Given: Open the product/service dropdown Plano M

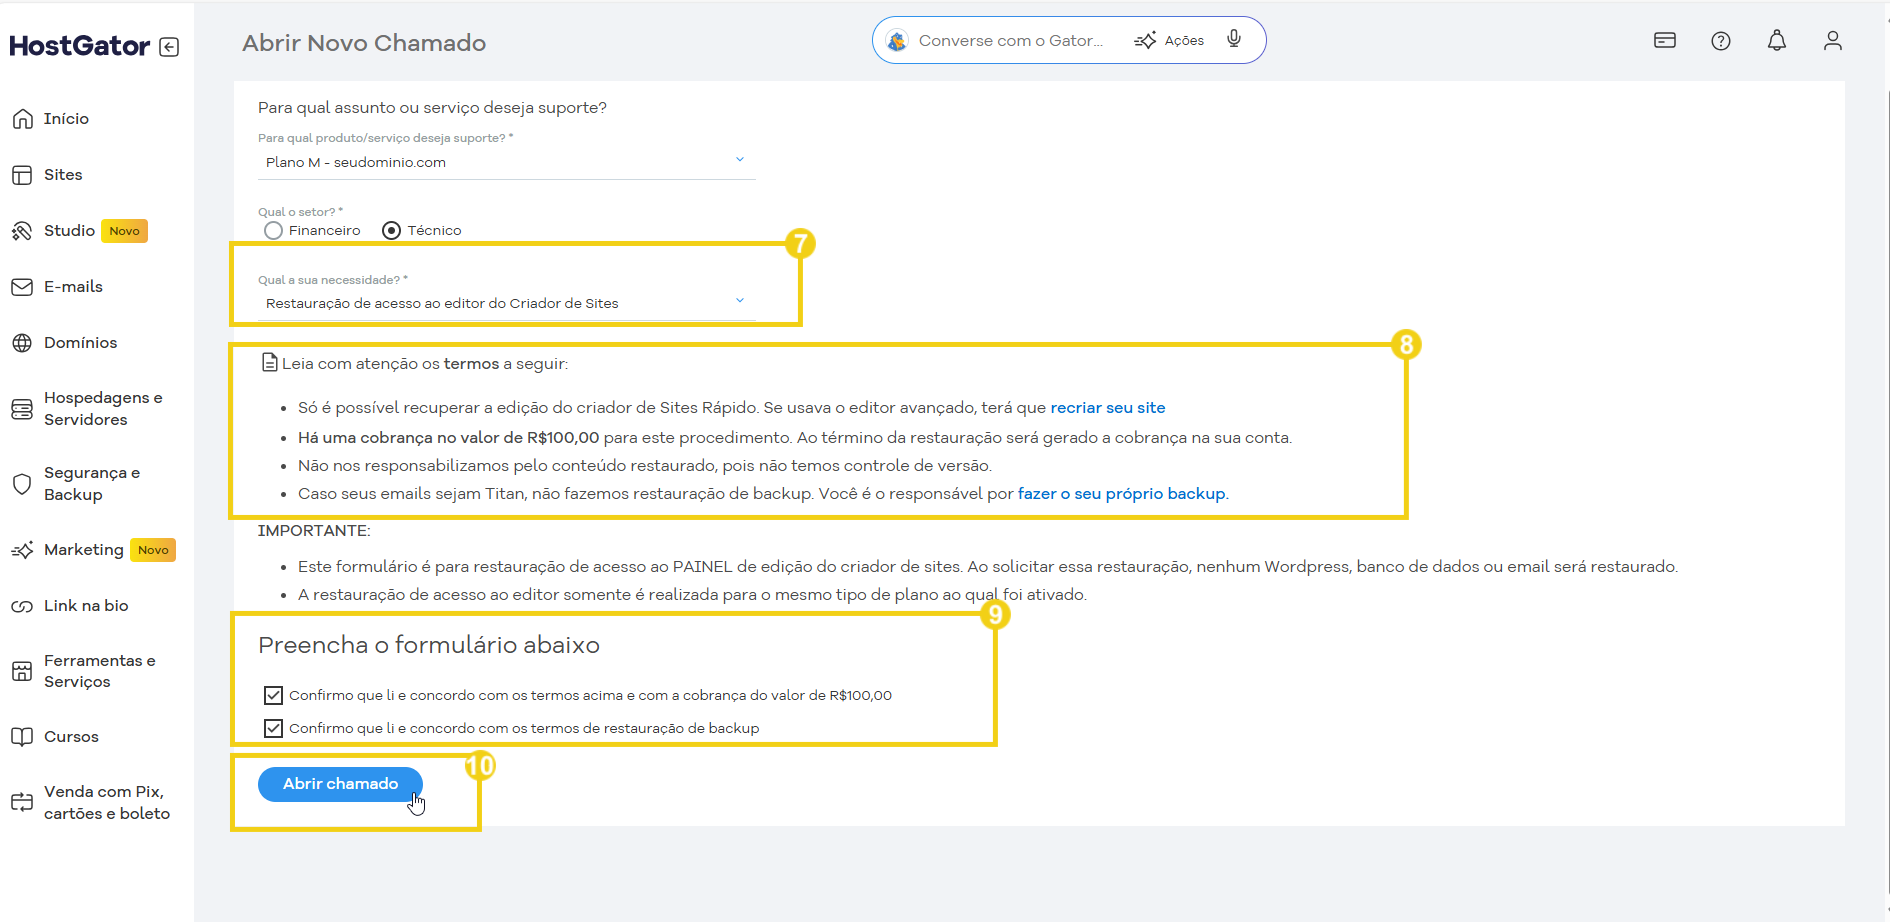Looking at the screenshot, I should pyautogui.click(x=506, y=162).
